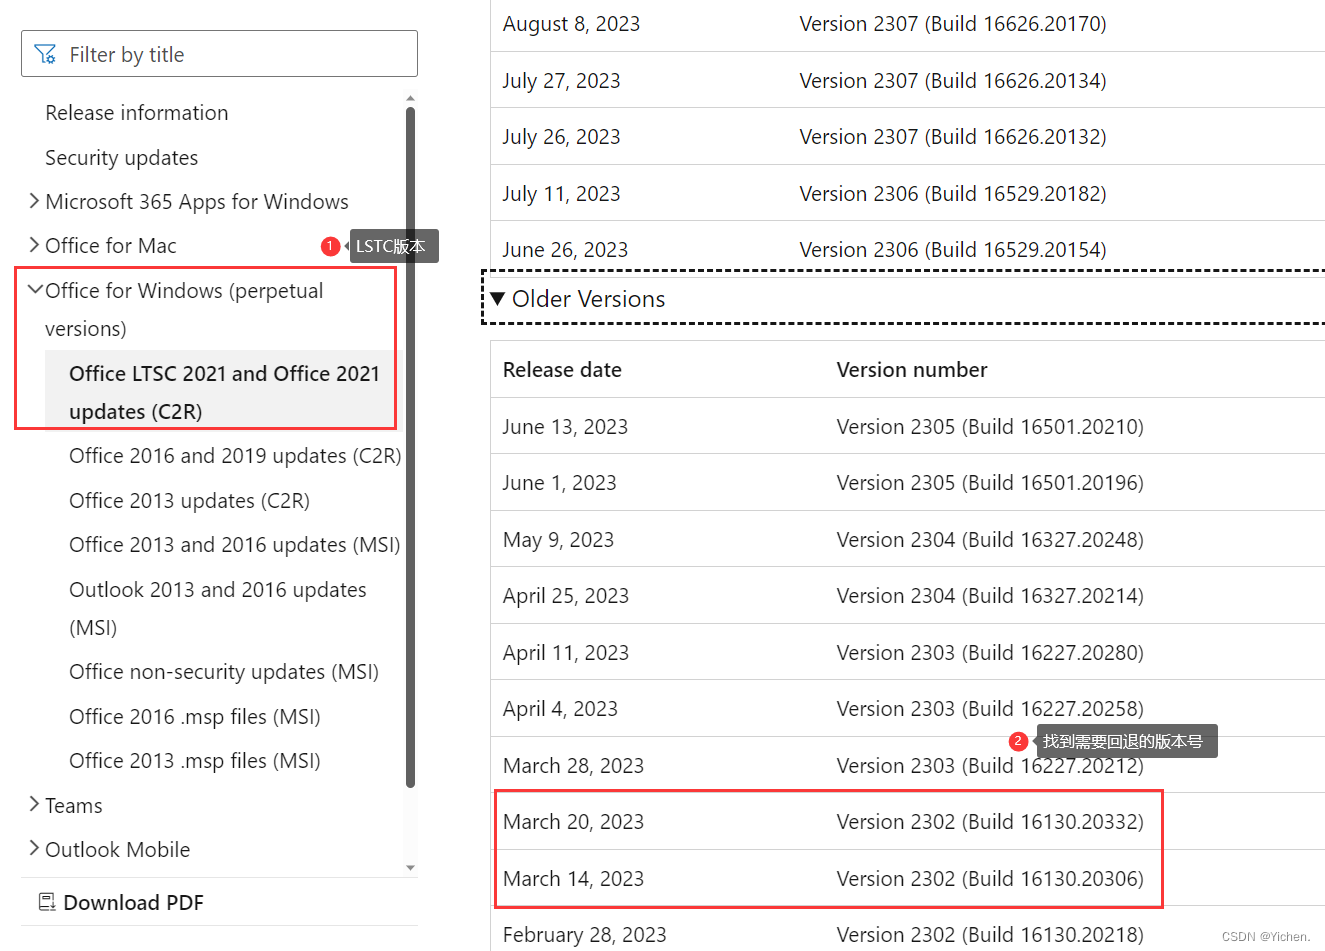Click the May 9, 2023 date cell
Image resolution: width=1325 pixels, height=951 pixels.
coord(558,540)
